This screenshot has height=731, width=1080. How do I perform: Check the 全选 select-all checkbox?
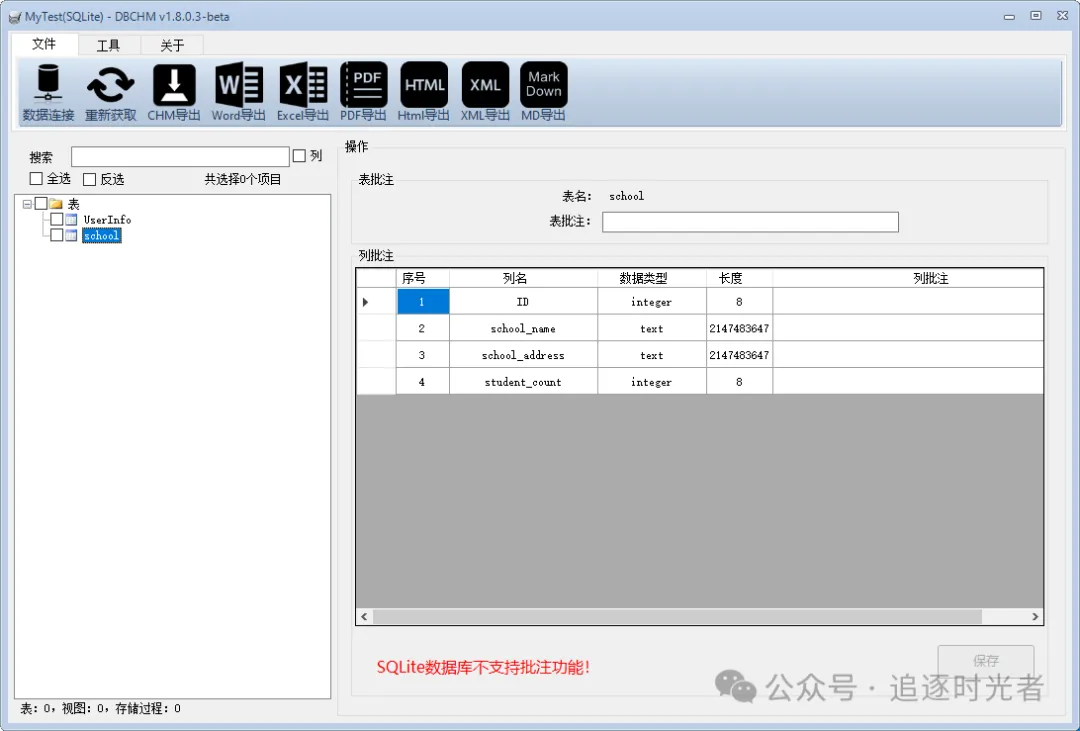[x=36, y=178]
